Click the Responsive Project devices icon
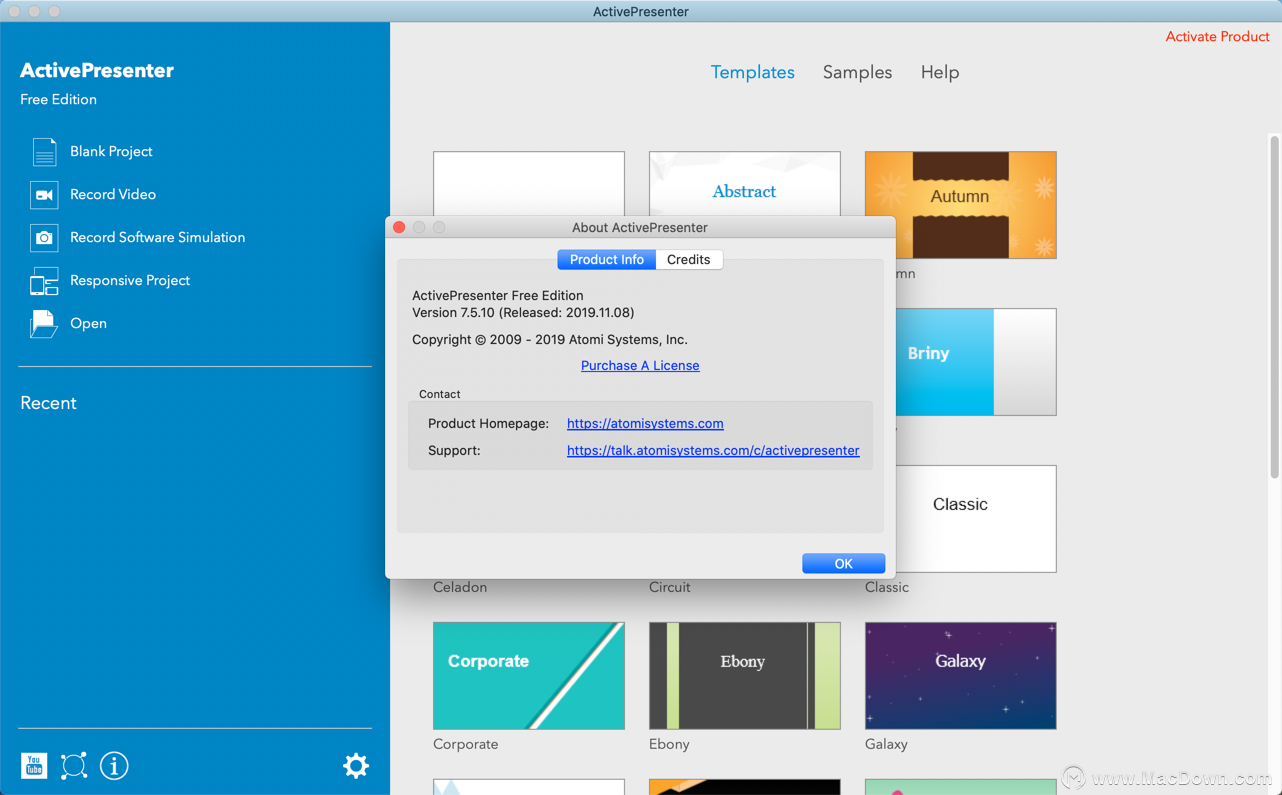Viewport: 1282px width, 795px height. (x=44, y=281)
